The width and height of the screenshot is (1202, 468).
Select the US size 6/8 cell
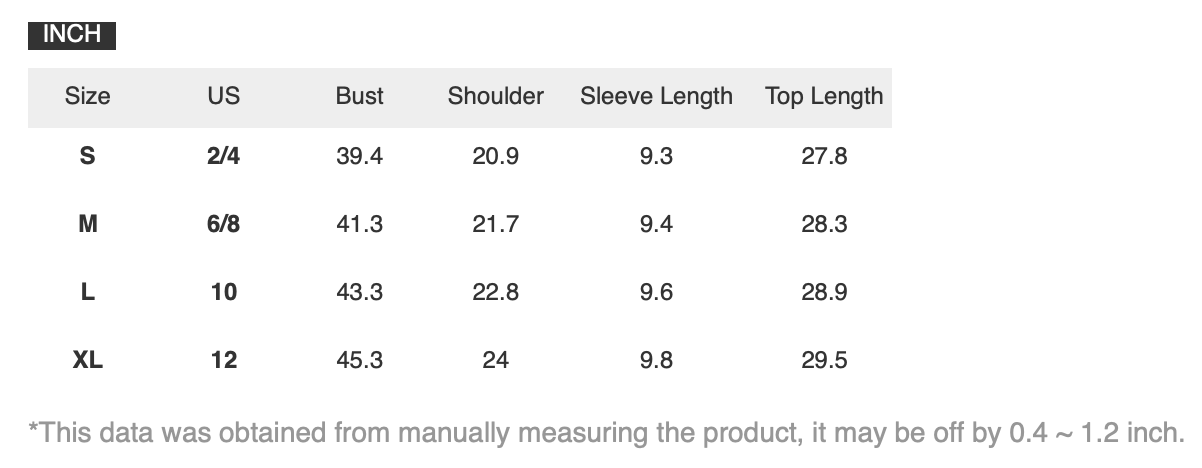[224, 224]
